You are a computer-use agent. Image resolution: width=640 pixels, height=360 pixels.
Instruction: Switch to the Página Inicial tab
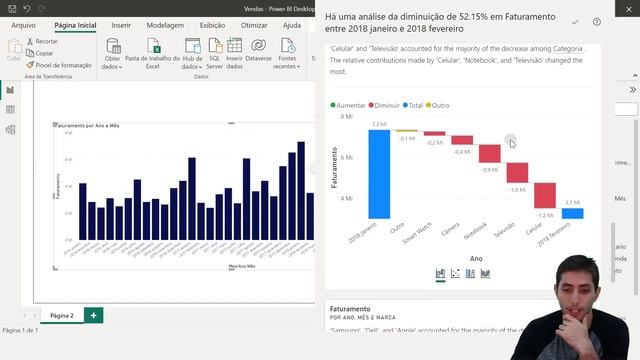point(75,25)
